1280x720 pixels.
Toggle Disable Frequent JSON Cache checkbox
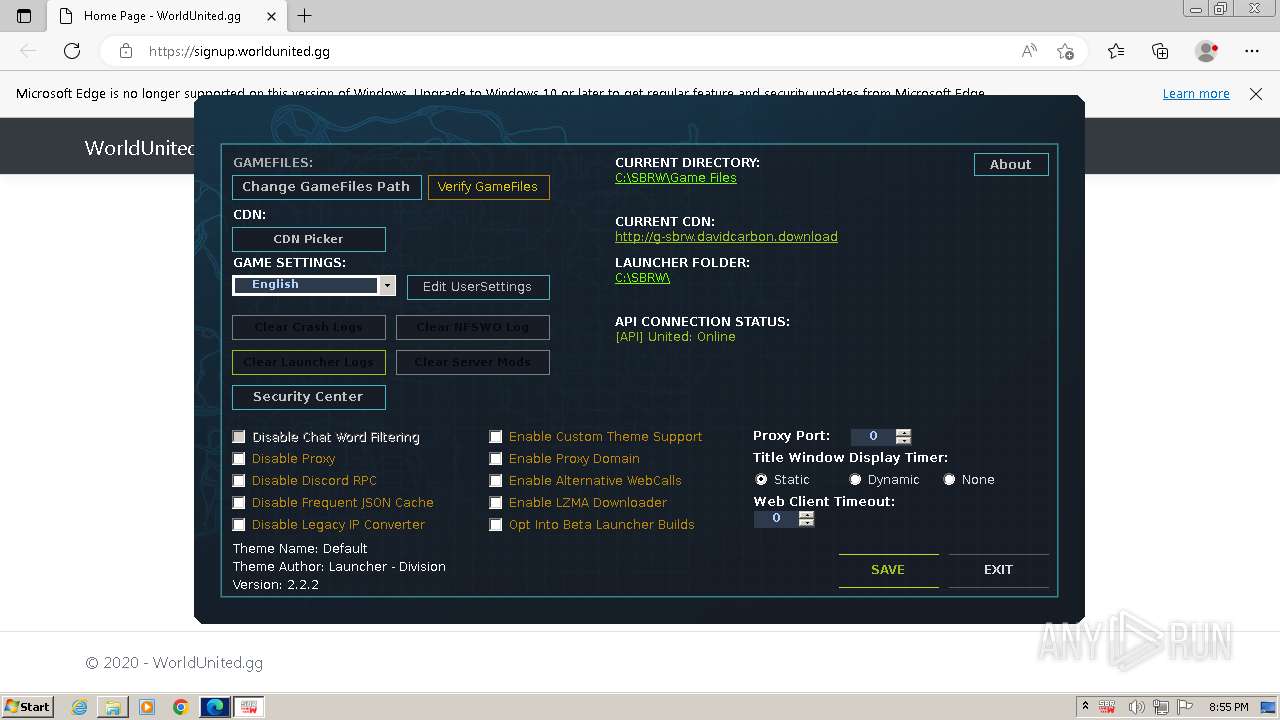coord(239,503)
